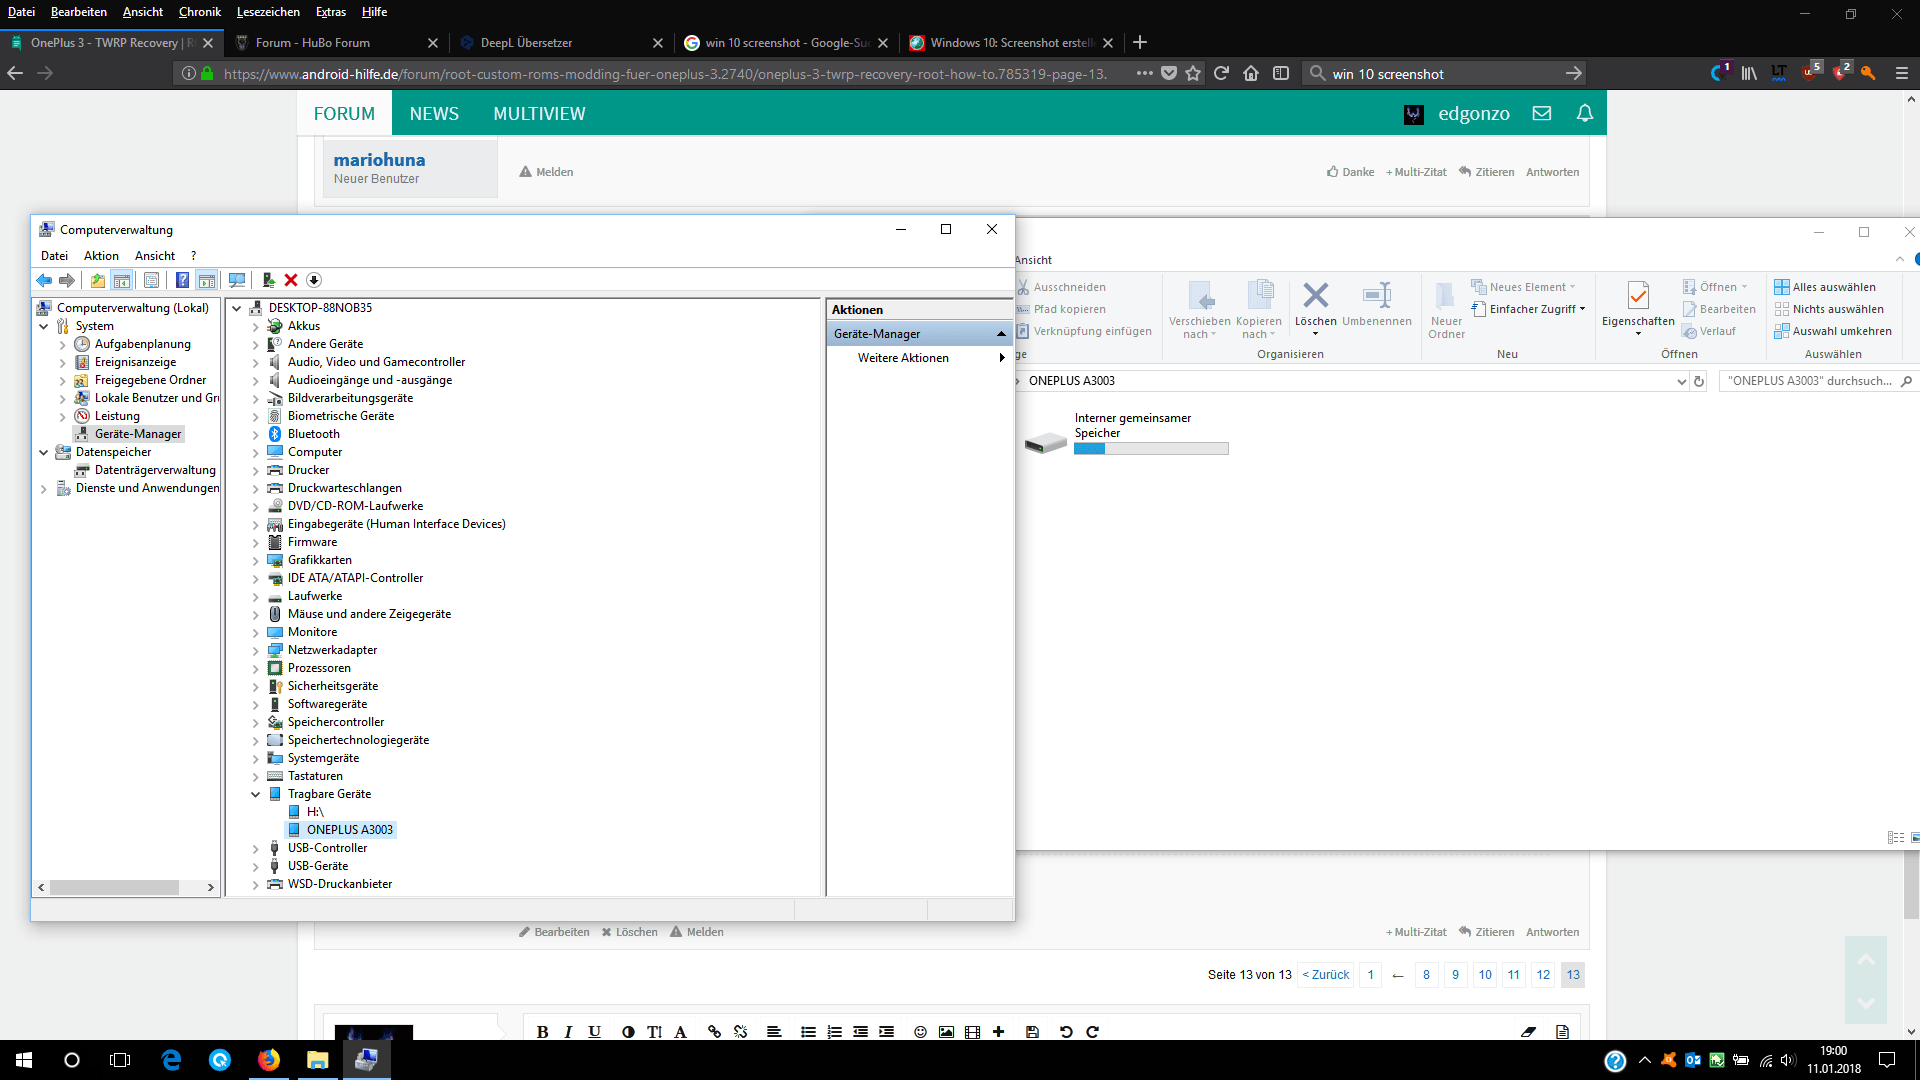Select the H:\ portable device entry
1920x1080 pixels.
click(x=315, y=812)
